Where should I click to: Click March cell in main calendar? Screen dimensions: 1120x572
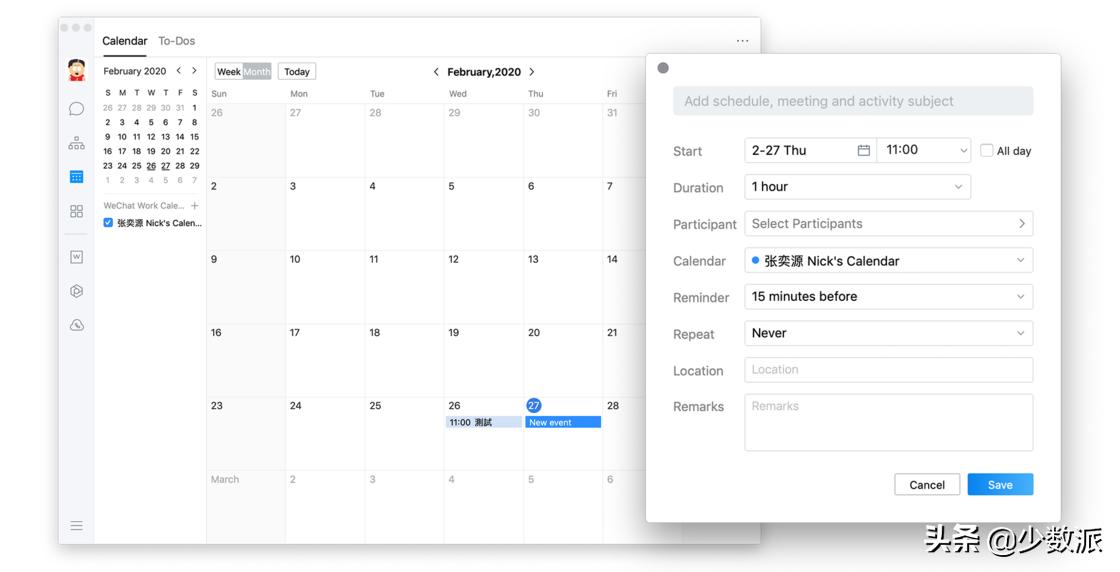225,480
